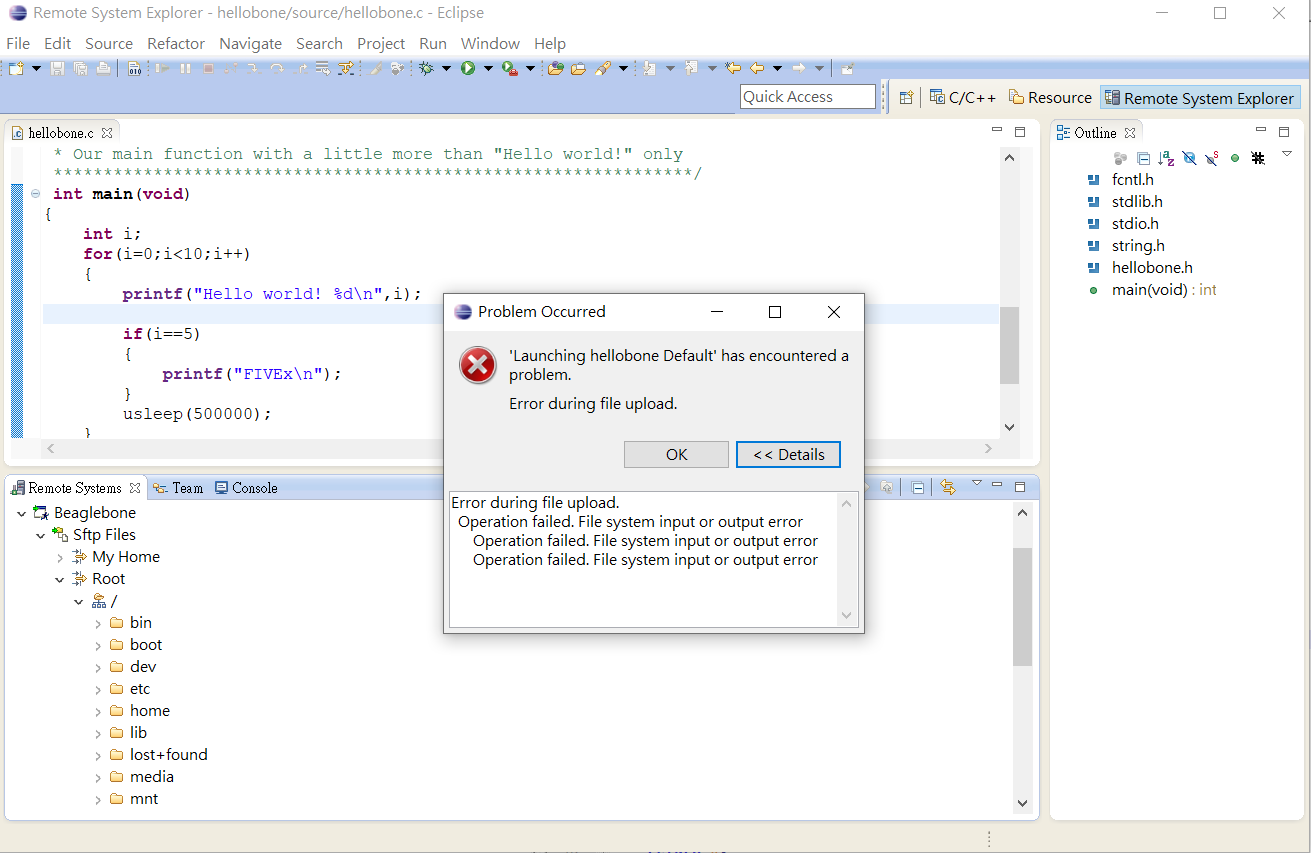Viewport: 1311px width, 853px height.
Task: Open the File menu
Action: click(18, 43)
